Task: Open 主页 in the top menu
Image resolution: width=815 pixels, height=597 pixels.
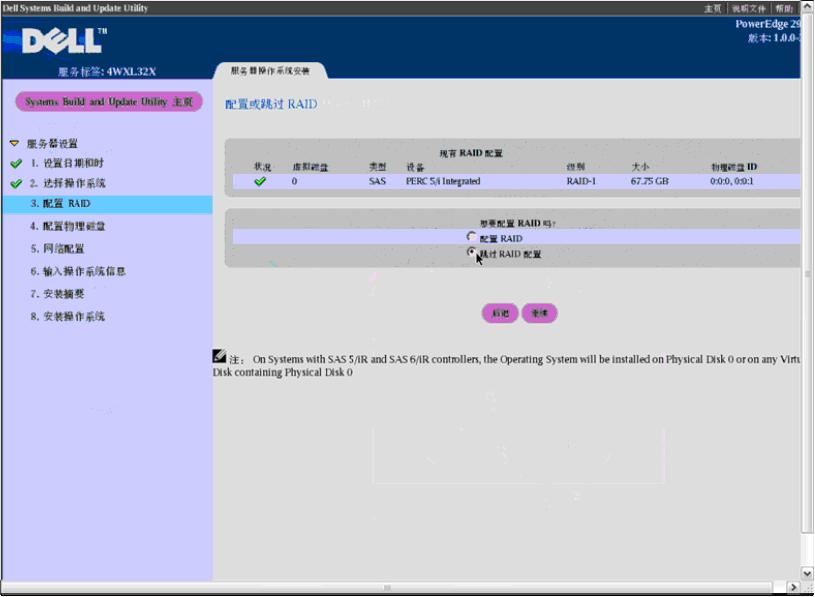Action: 713,8
